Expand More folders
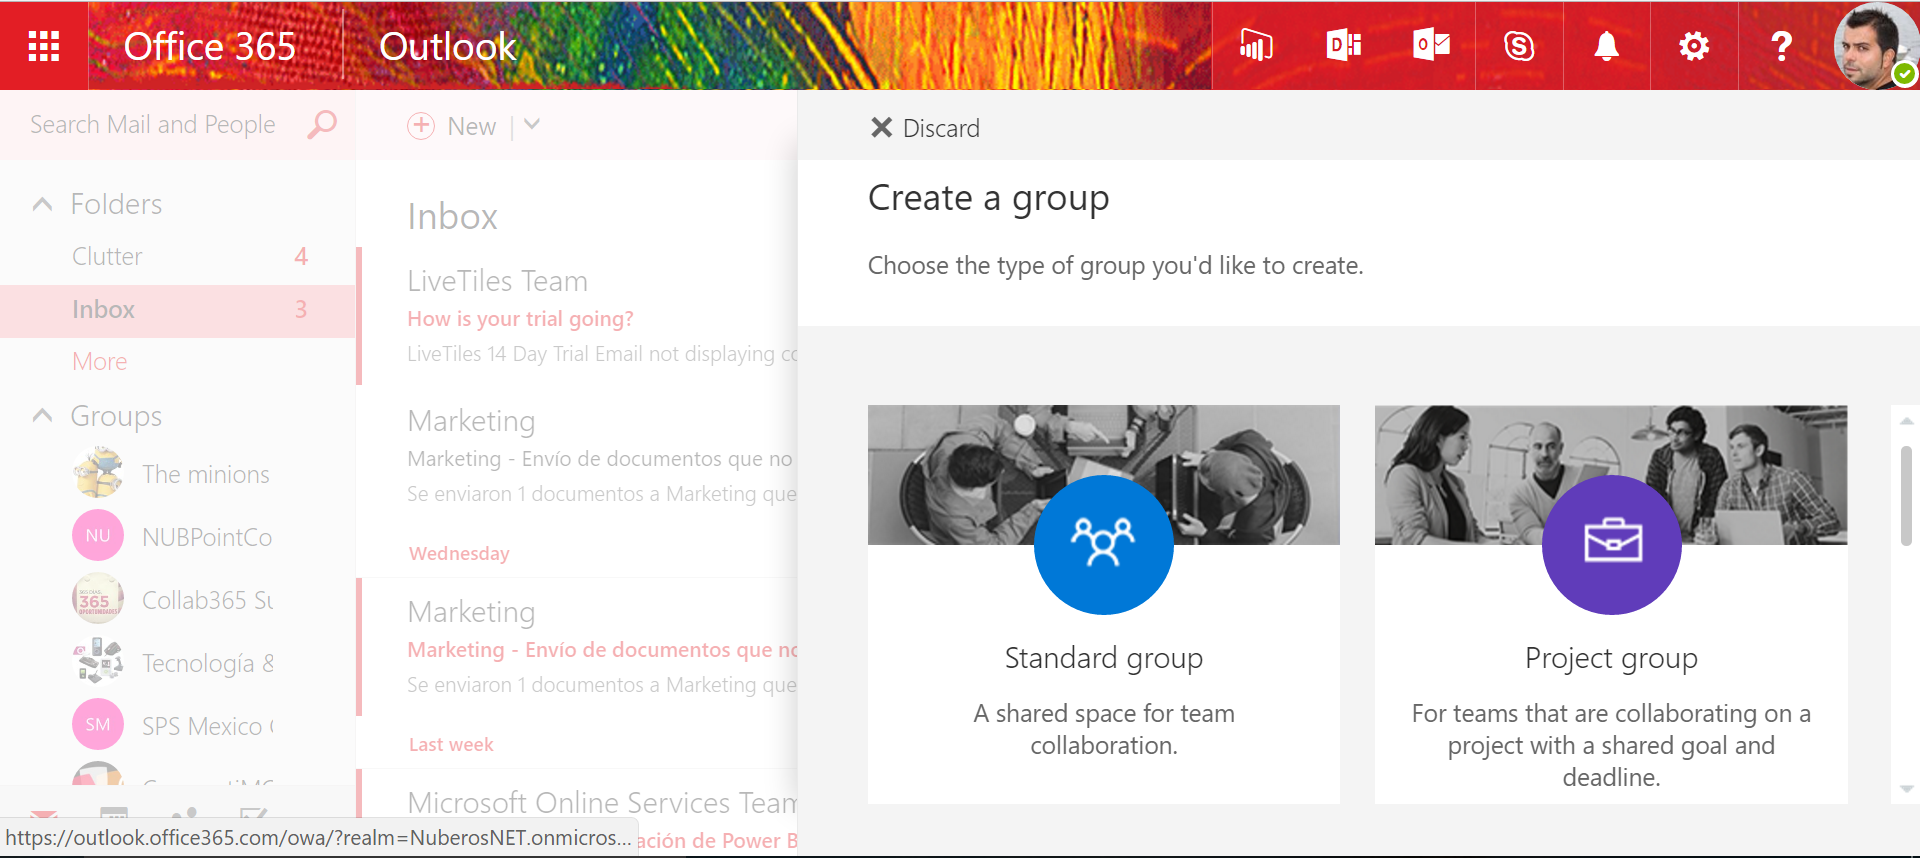This screenshot has height=858, width=1920. pos(99,361)
